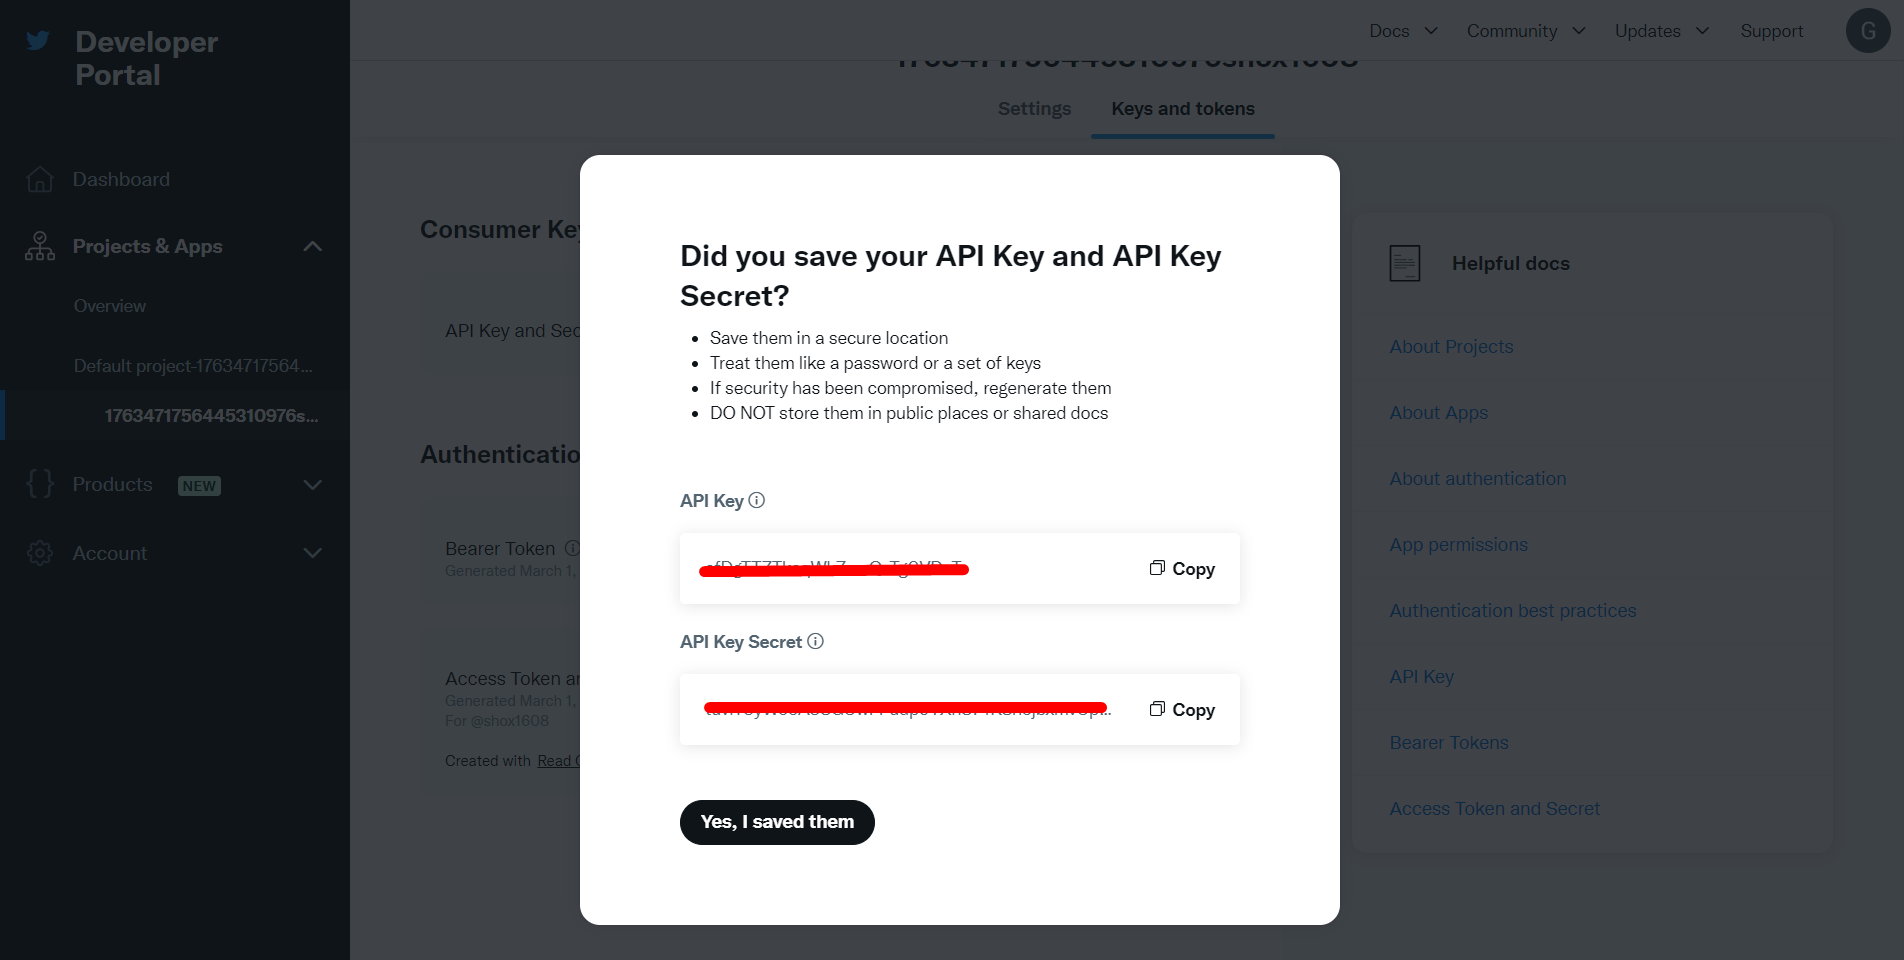
Task: Confirm with Yes, I saved them
Action: point(777,822)
